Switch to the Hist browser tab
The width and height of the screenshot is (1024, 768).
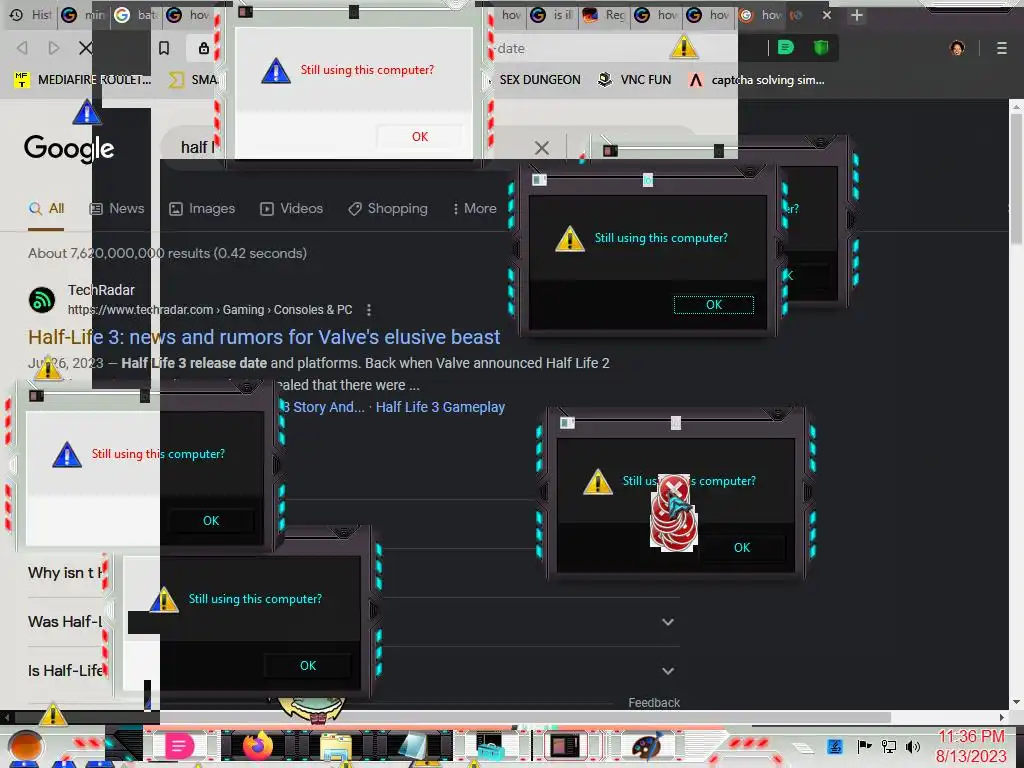pos(31,14)
